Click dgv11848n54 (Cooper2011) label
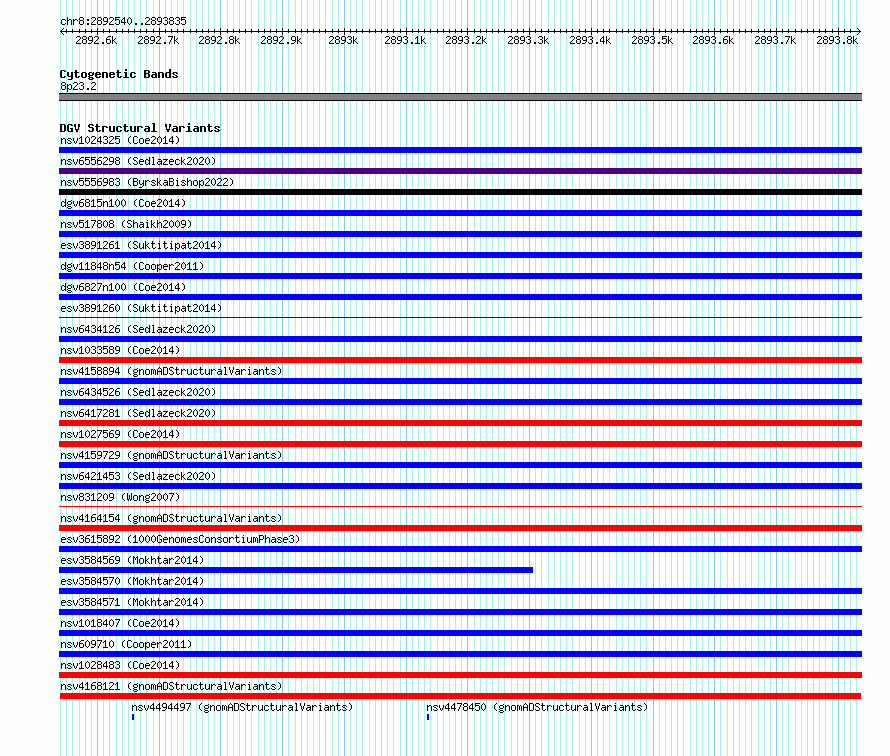890x756 pixels. click(132, 266)
